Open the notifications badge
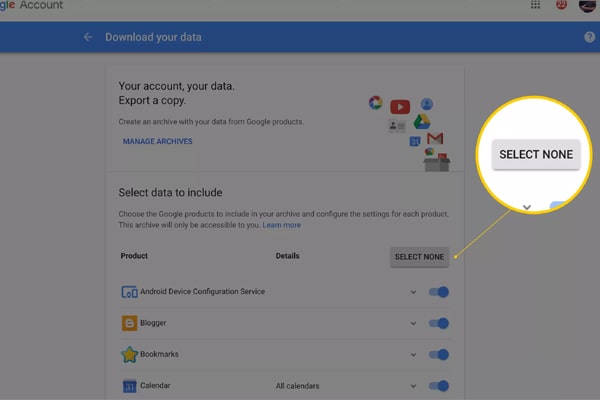The height and width of the screenshot is (400, 600). click(x=561, y=5)
